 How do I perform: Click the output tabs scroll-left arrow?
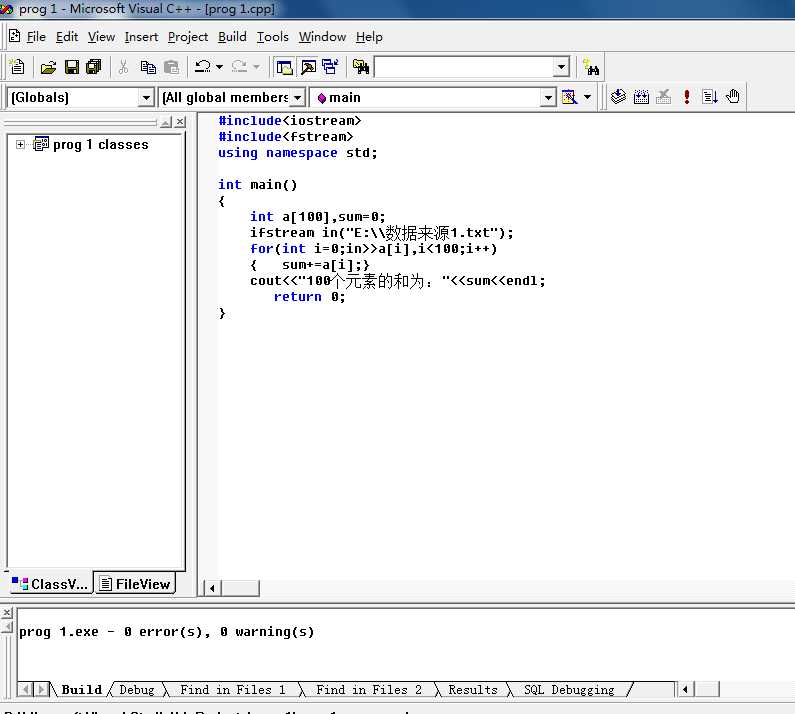click(25, 689)
